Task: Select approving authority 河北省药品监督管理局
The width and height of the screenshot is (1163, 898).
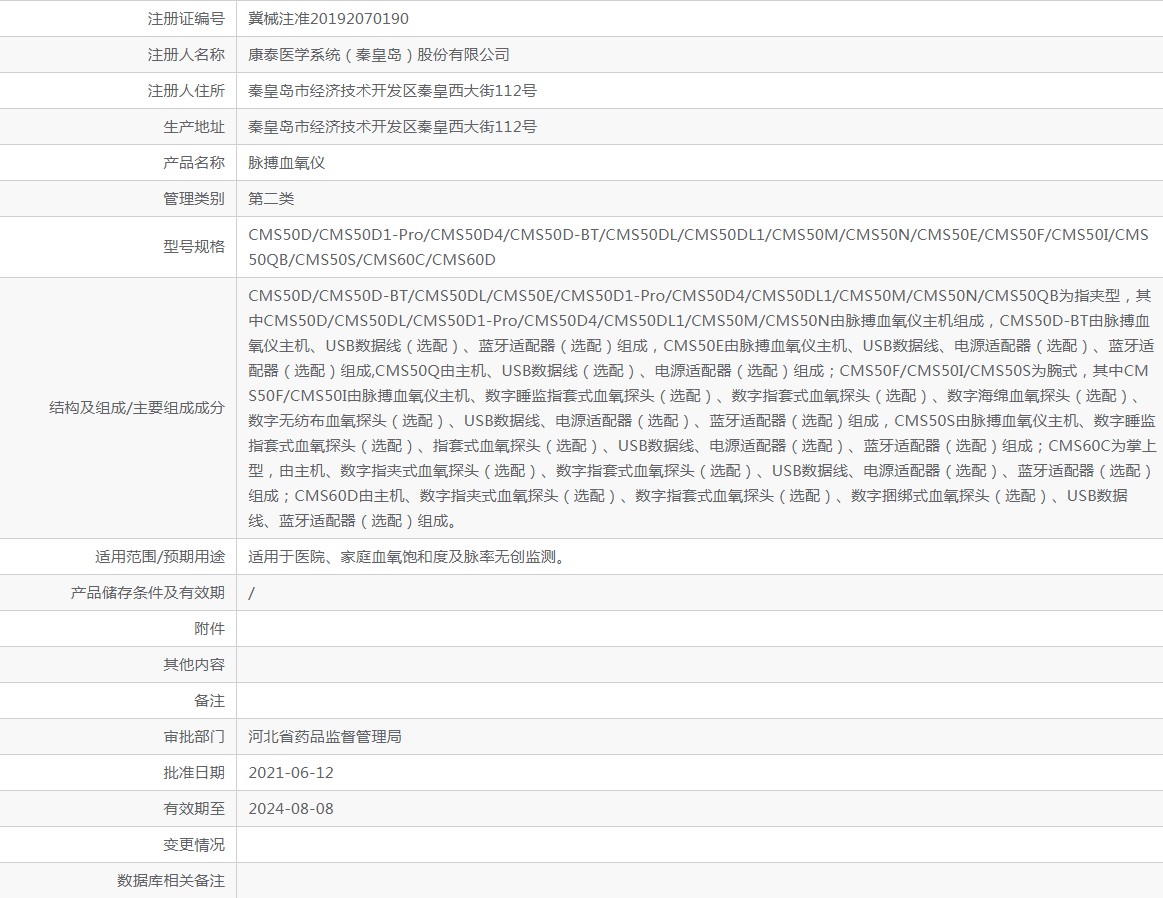Action: 325,736
